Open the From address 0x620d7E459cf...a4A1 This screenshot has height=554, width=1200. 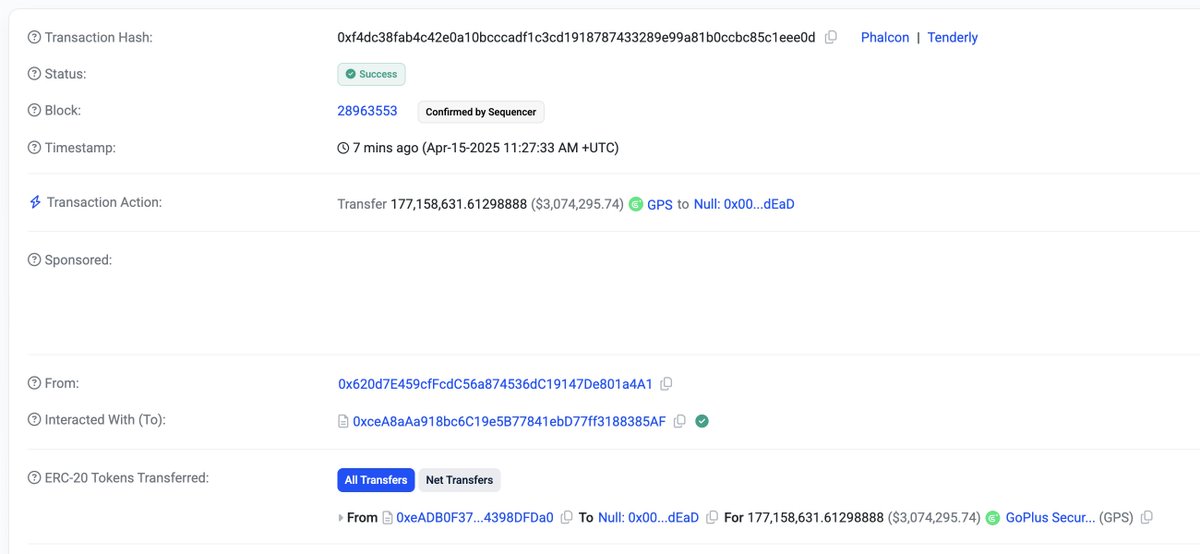[x=496, y=384]
